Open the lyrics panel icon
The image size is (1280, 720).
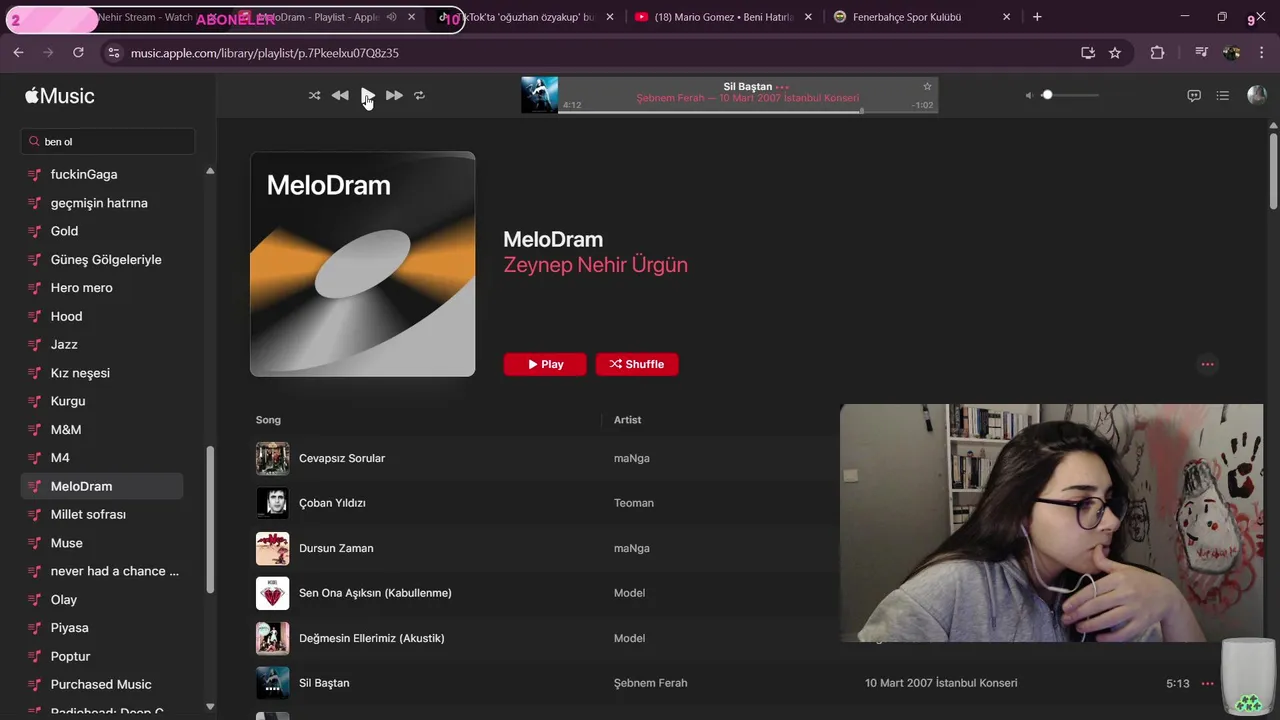[x=1194, y=96]
